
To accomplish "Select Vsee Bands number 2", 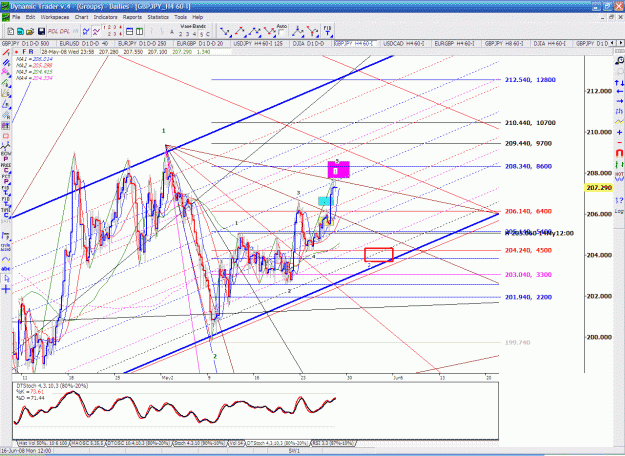I will pyautogui.click(x=181, y=34).
